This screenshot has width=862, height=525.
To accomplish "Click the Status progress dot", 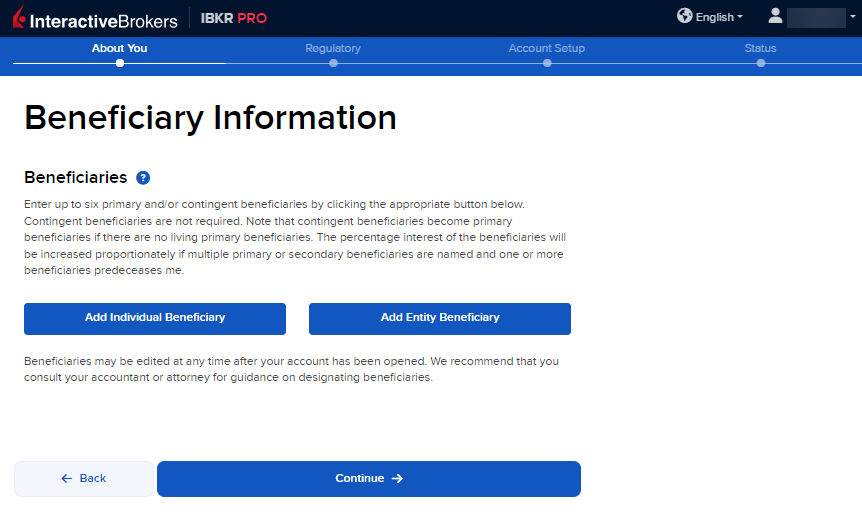I will [761, 63].
